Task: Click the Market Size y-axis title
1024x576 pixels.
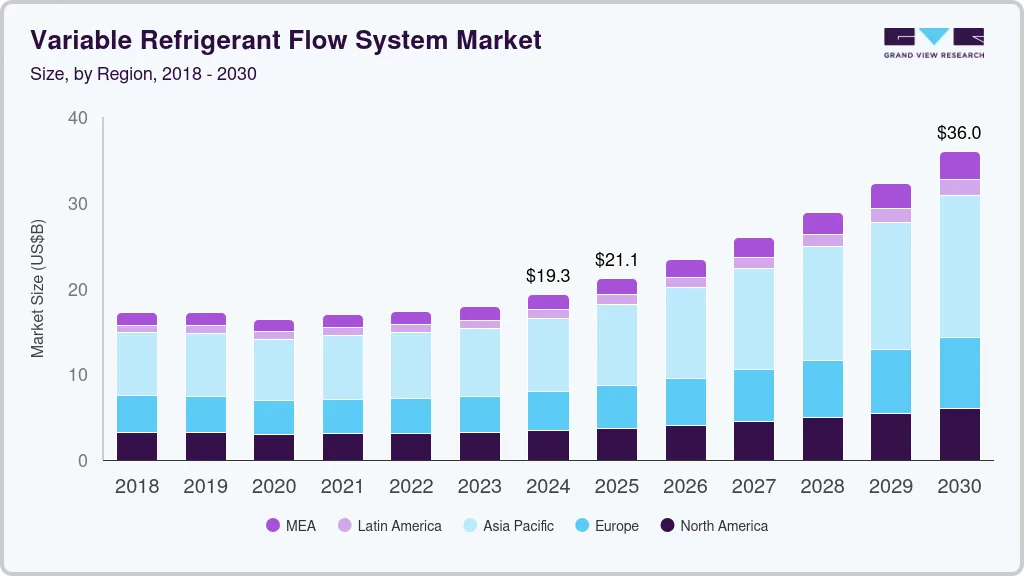Action: (37, 288)
